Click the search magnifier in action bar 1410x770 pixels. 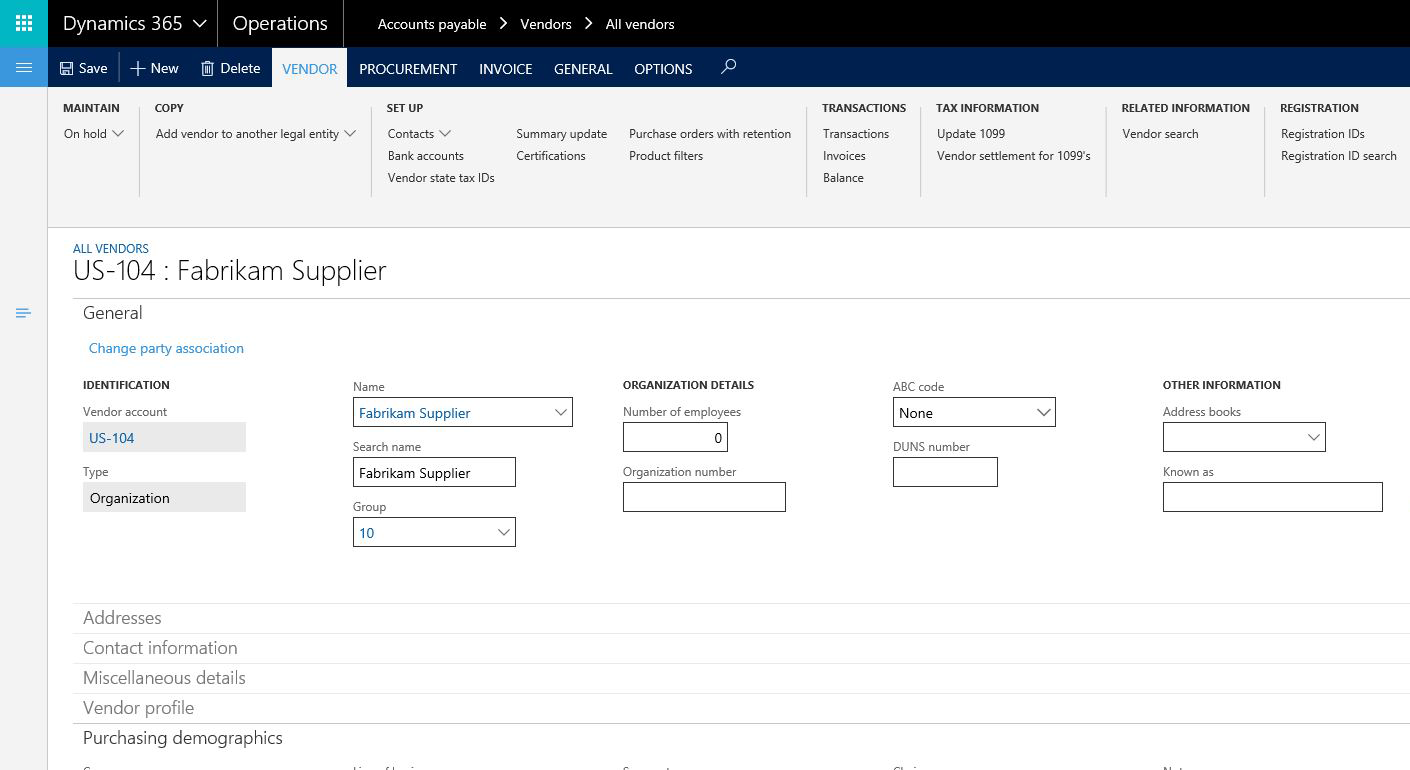pos(729,67)
